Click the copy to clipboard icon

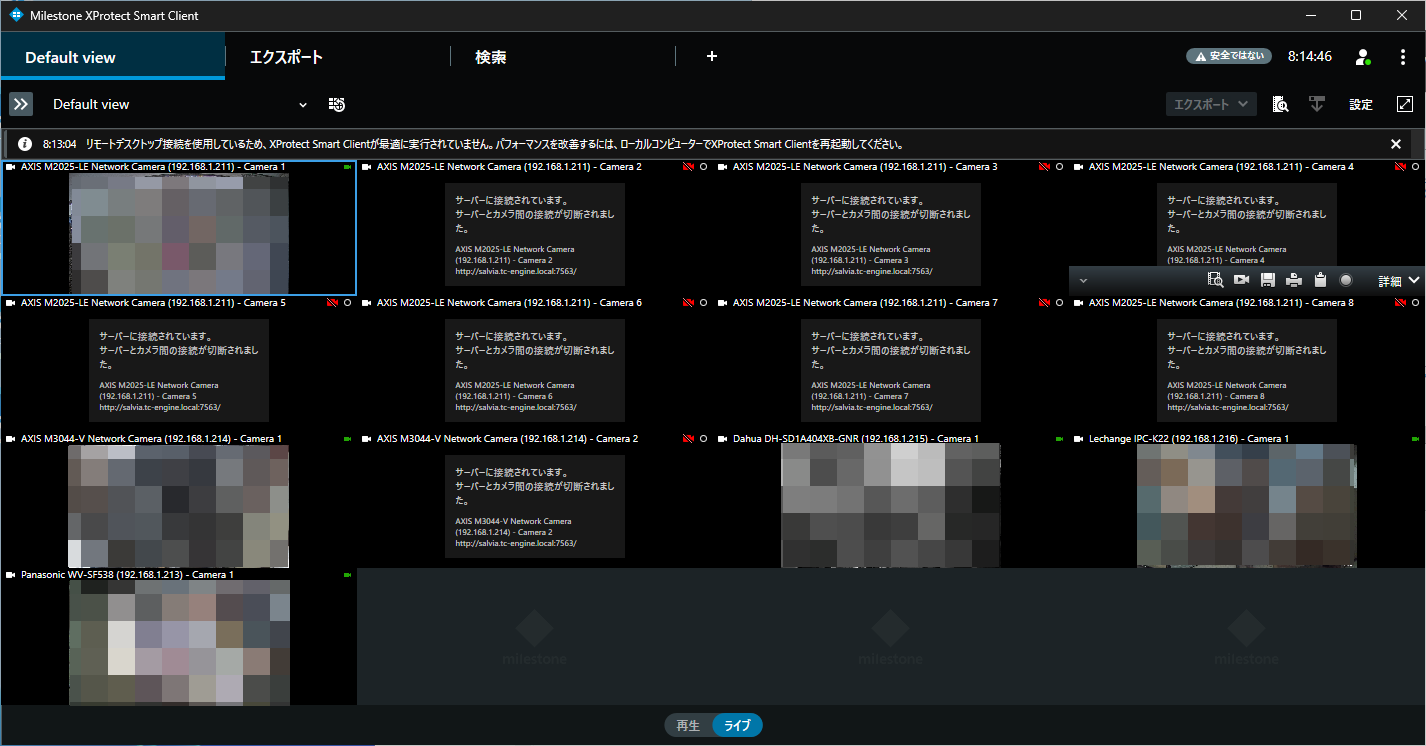tap(1320, 280)
